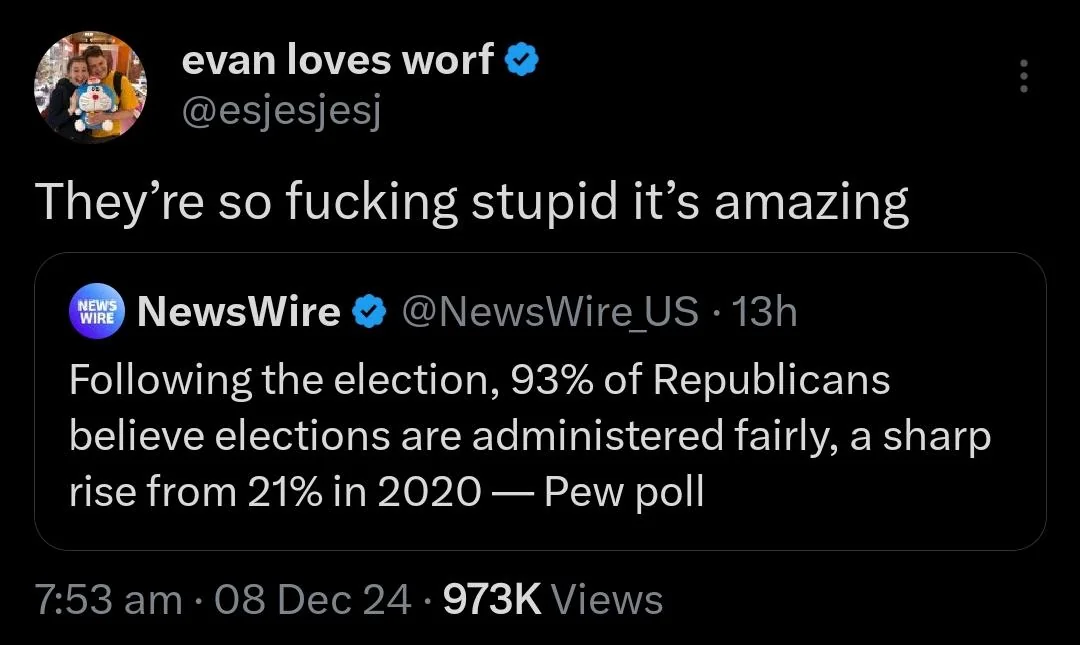Select the "They're so fucking stupid" post text
1080x645 pixels.
pyautogui.click(x=472, y=203)
